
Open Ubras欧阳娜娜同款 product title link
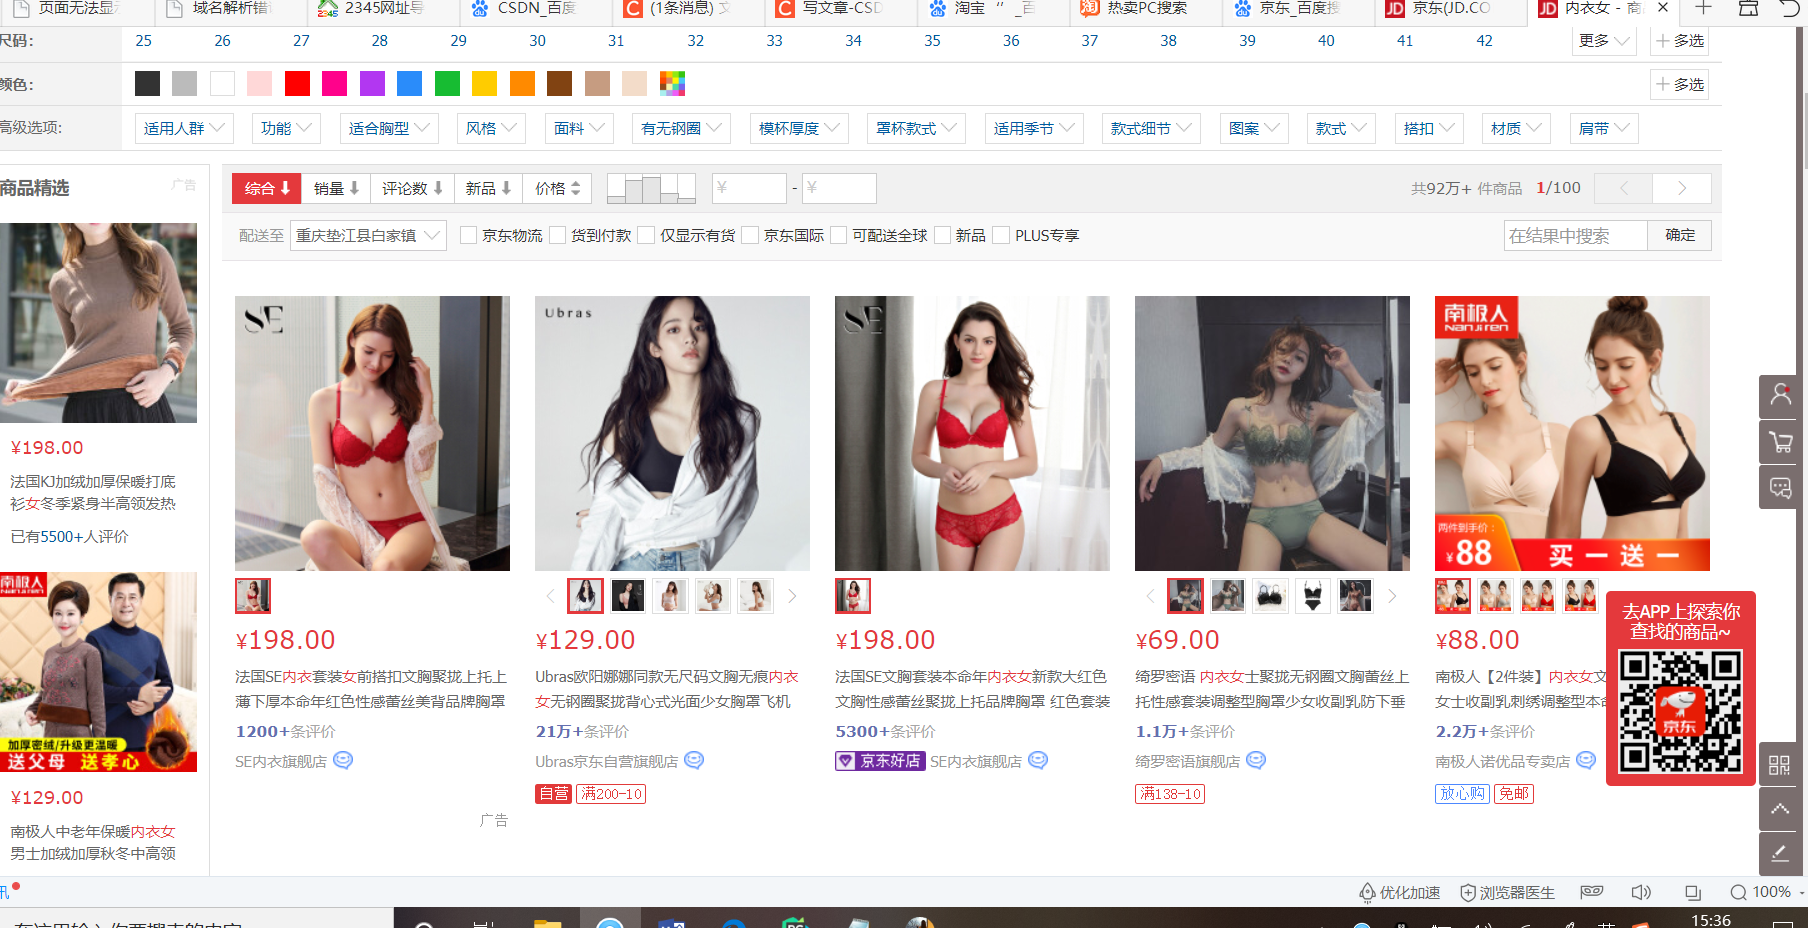point(667,689)
